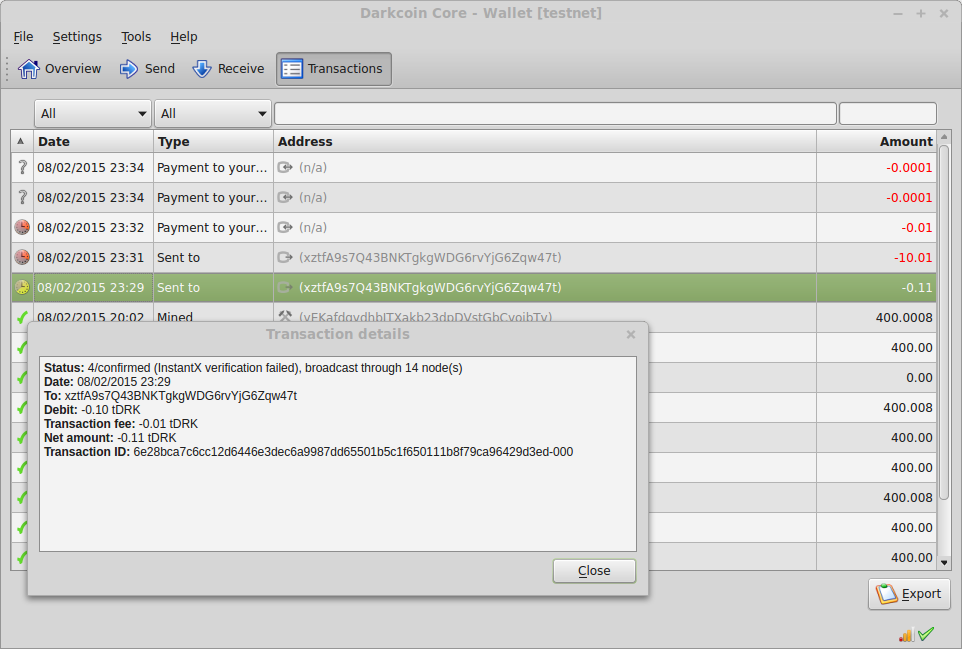Click the Transaction ID hash in the details dialog

pos(353,452)
